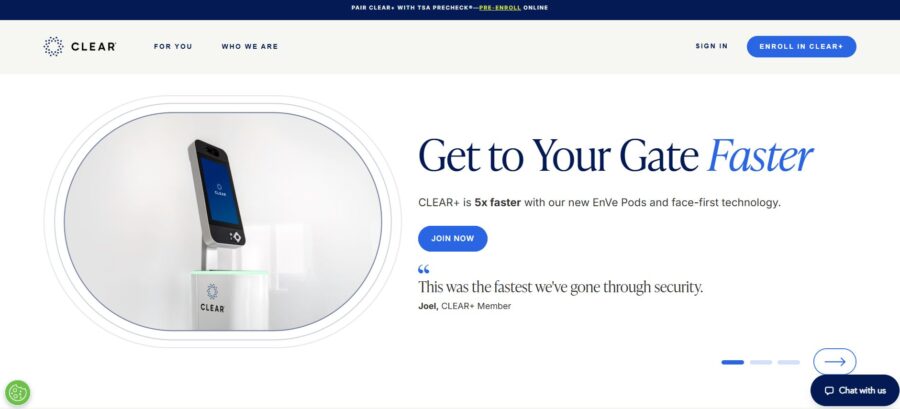900x409 pixels.
Task: Advance carousel with the right arrow
Action: 835,362
